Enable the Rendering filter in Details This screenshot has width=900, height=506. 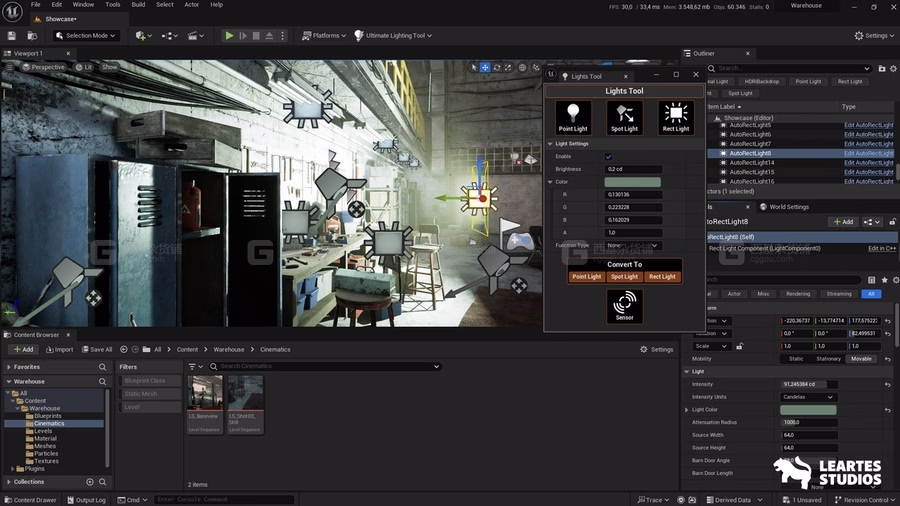coord(798,294)
